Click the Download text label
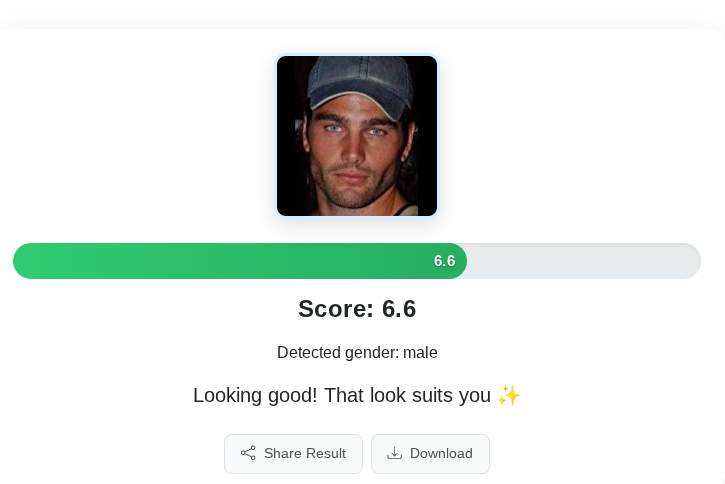 pos(441,453)
